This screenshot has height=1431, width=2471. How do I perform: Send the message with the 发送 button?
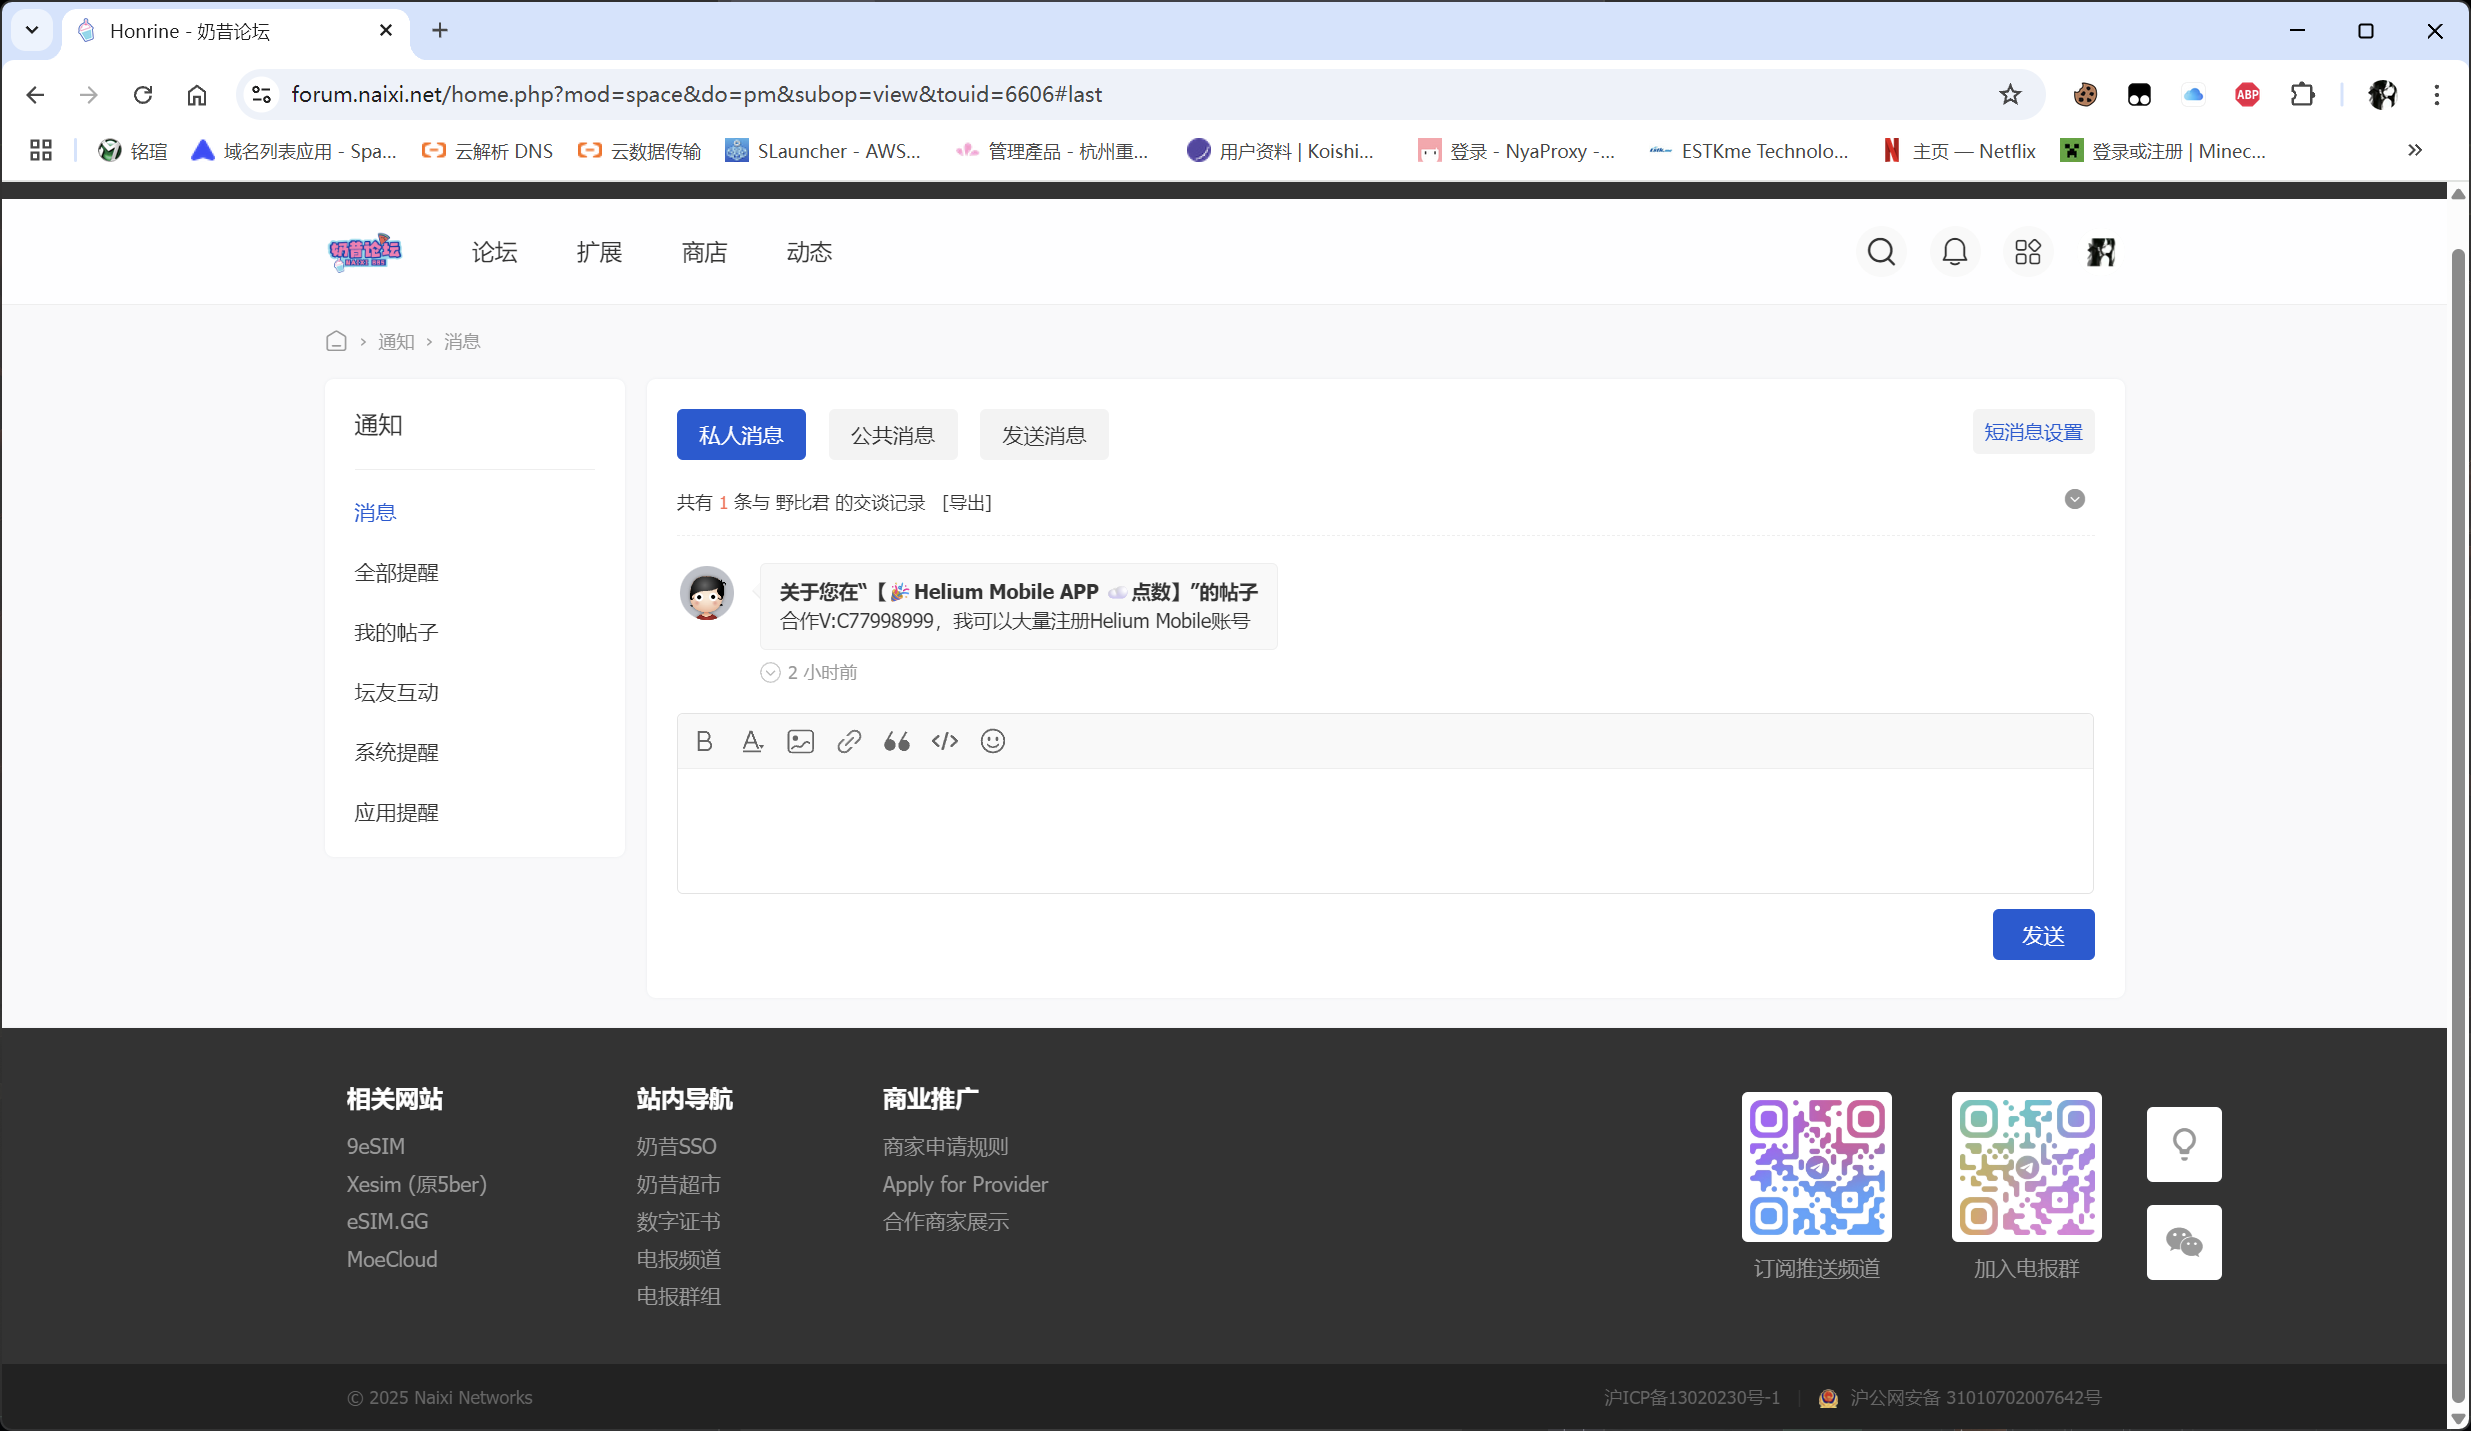[2043, 934]
